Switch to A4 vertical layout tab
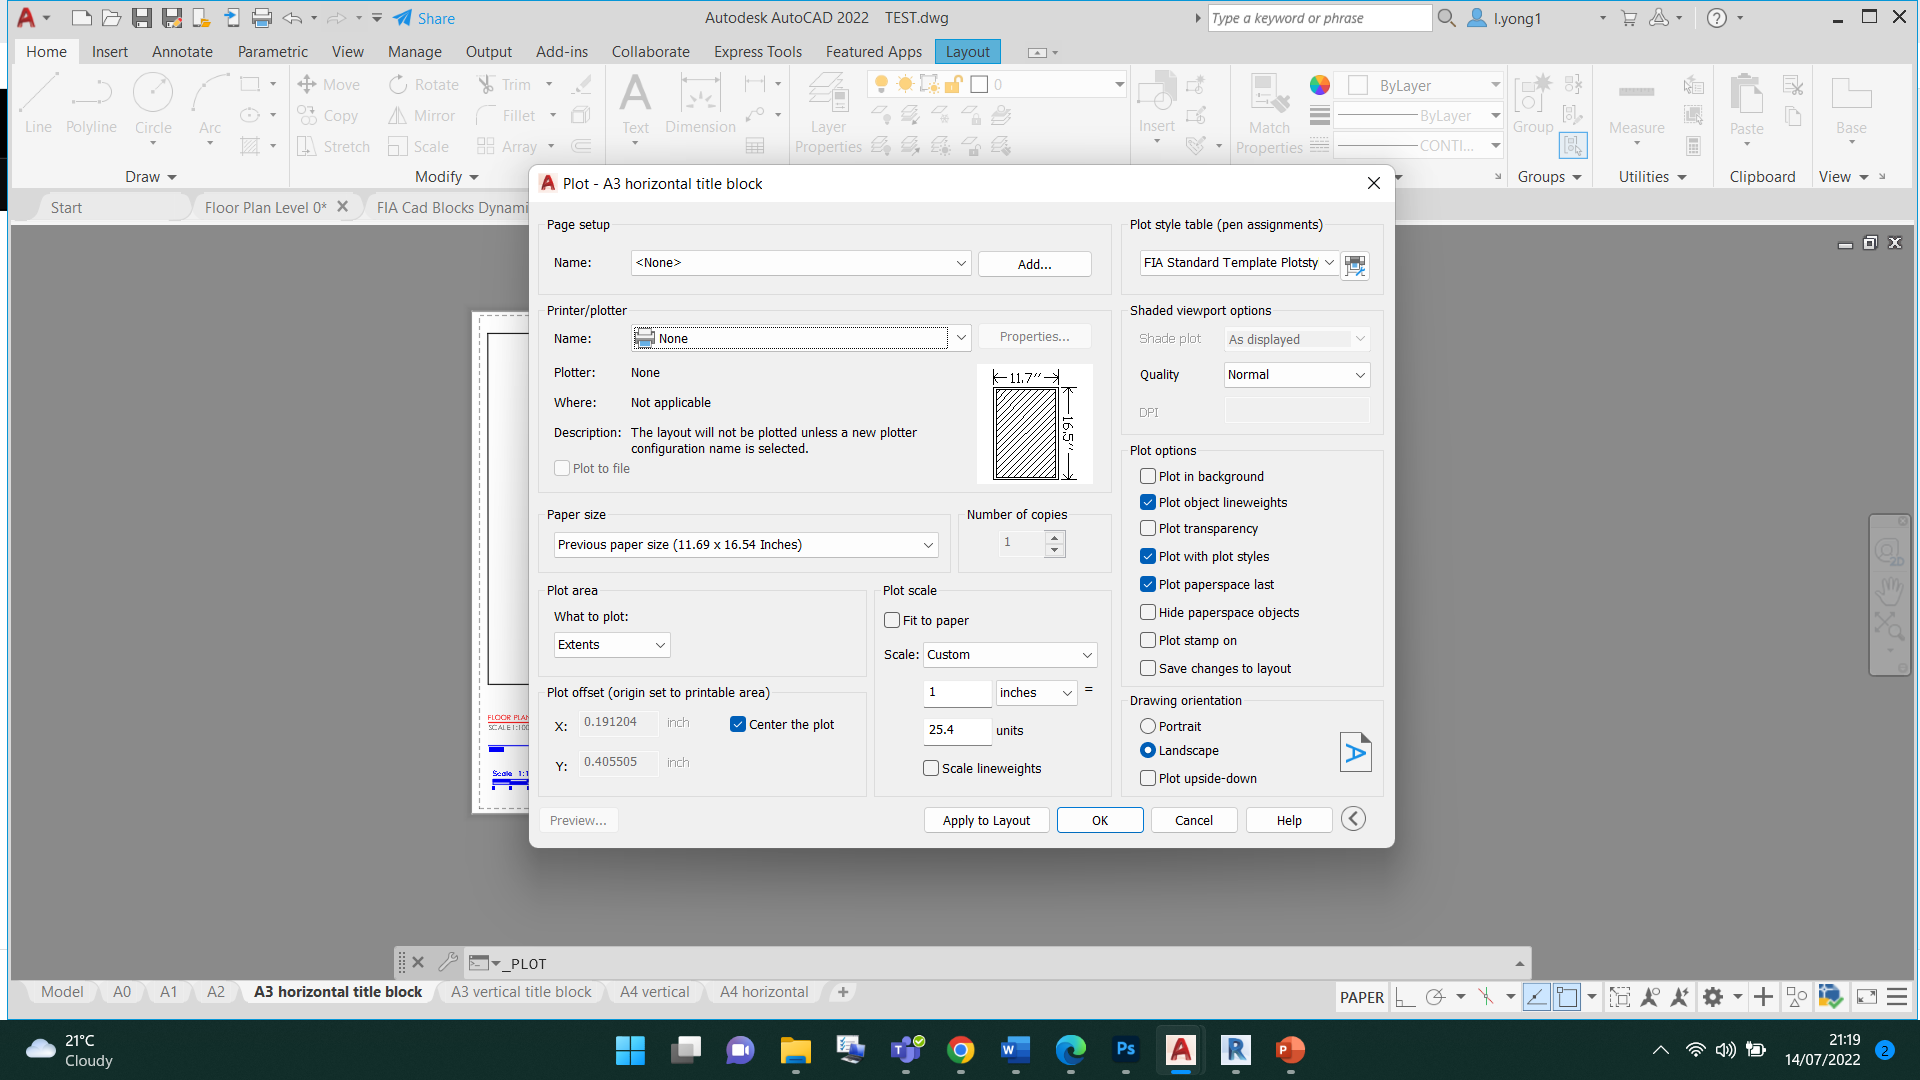This screenshot has width=1920, height=1080. point(654,992)
